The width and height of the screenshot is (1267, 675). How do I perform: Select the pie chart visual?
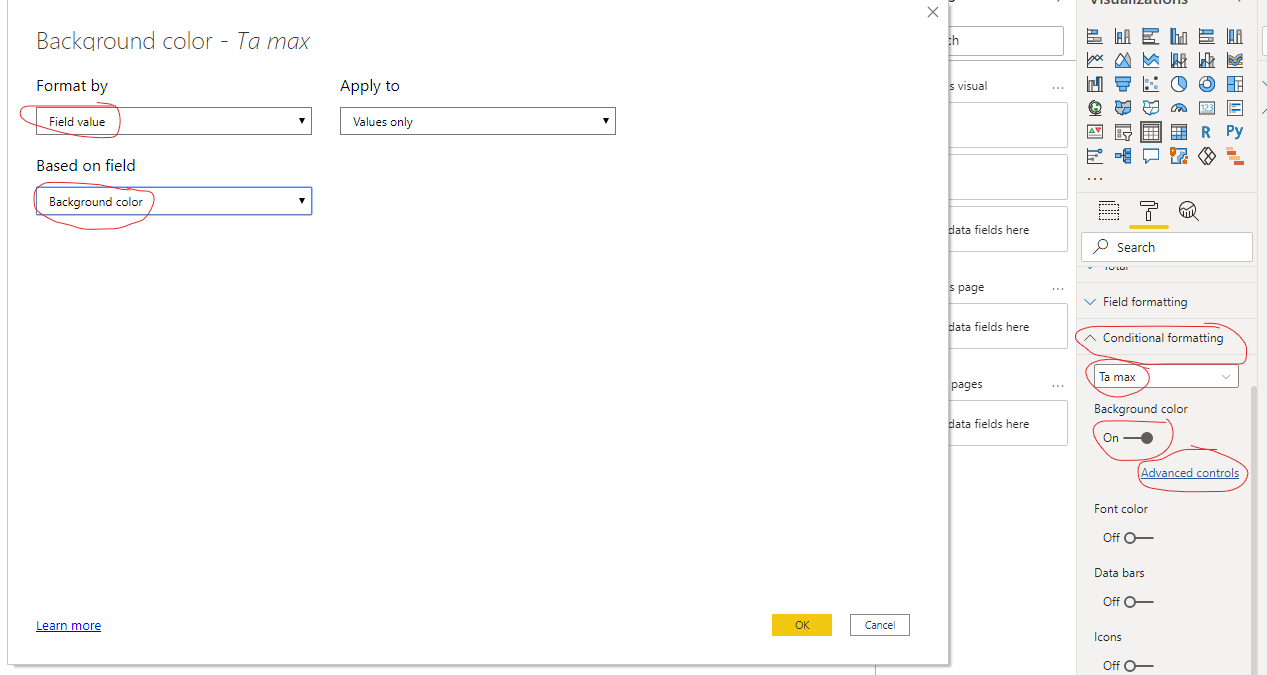[1179, 83]
